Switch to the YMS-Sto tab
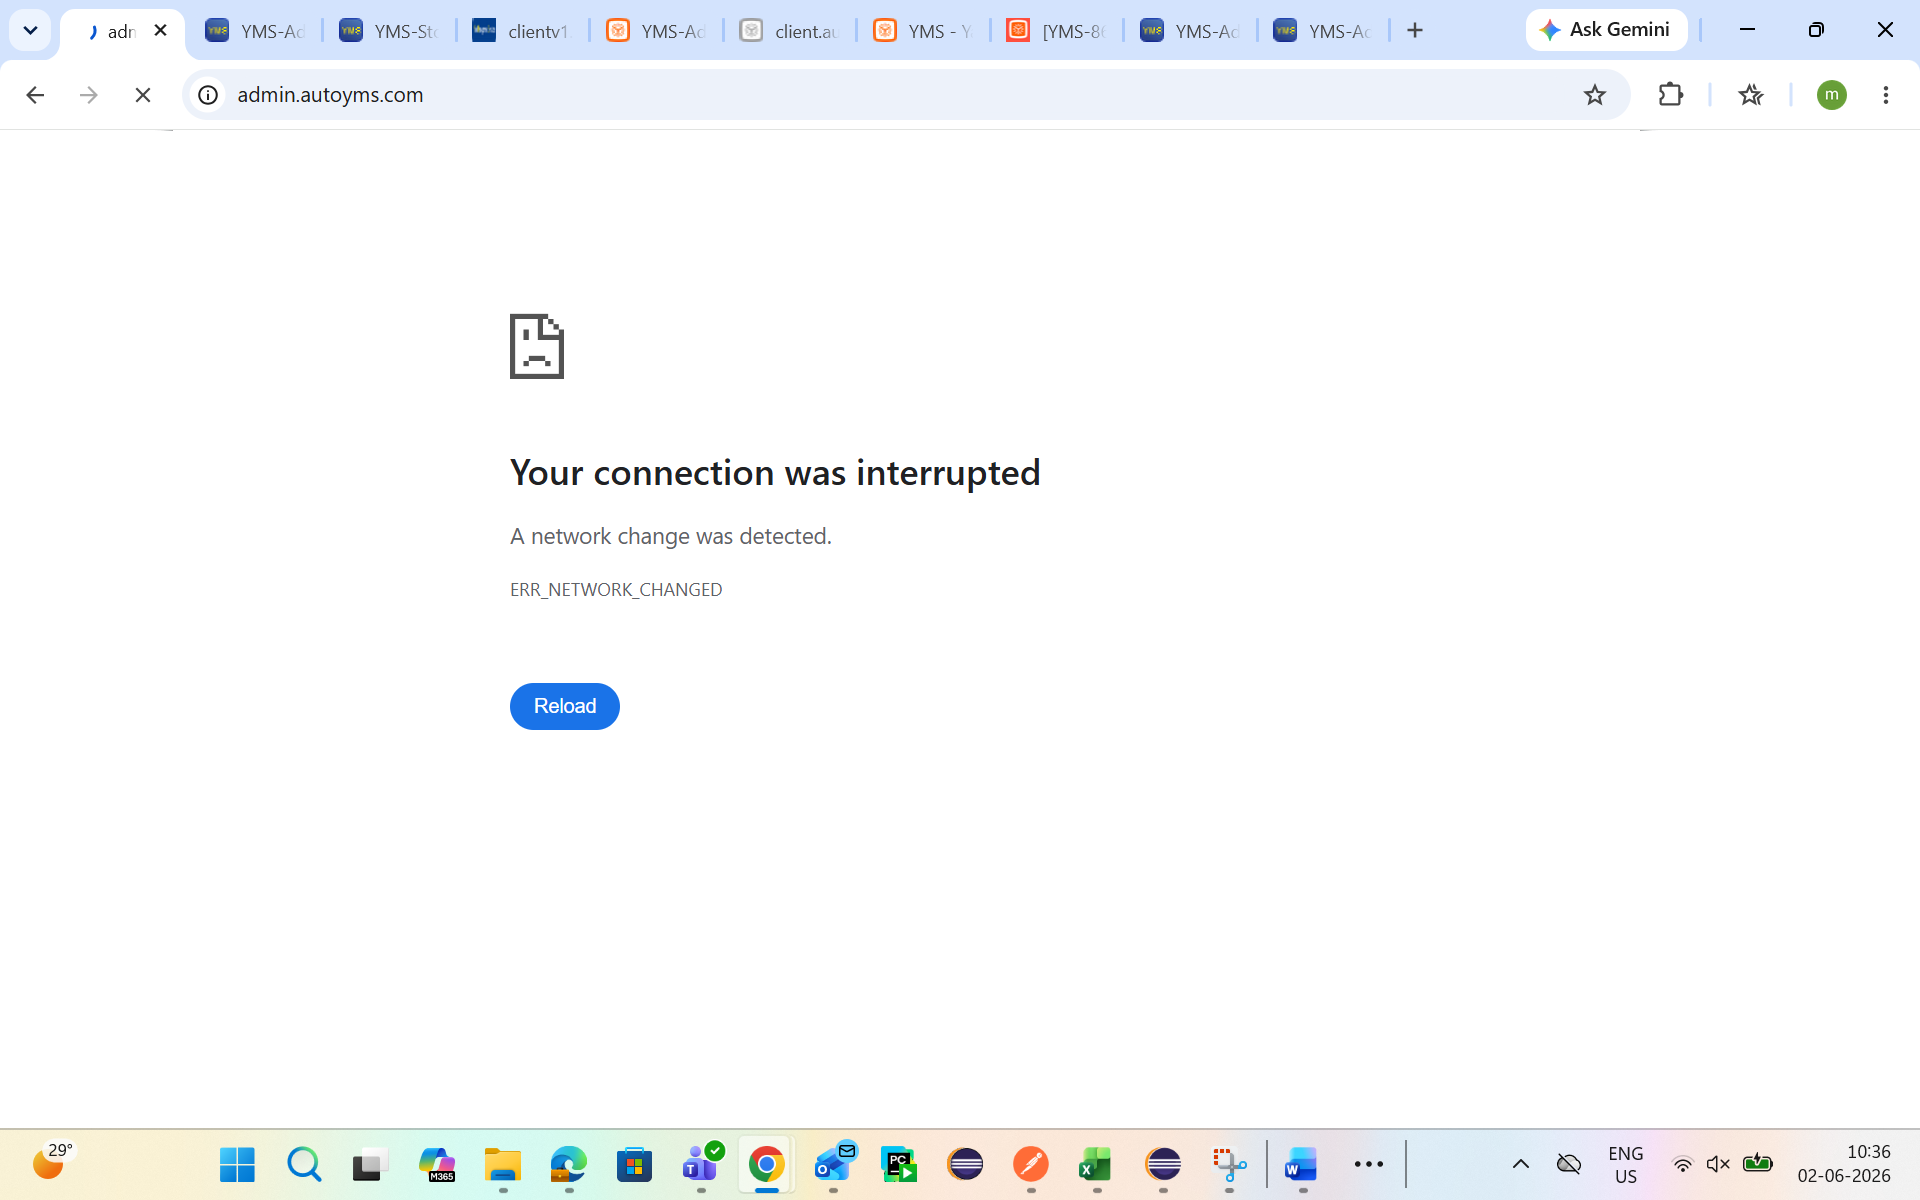Image resolution: width=1920 pixels, height=1200 pixels. coord(389,31)
